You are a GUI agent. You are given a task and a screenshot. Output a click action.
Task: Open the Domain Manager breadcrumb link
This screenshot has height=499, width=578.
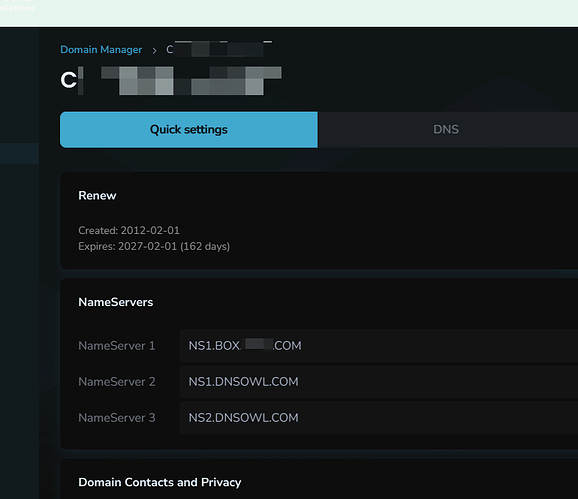coord(101,49)
